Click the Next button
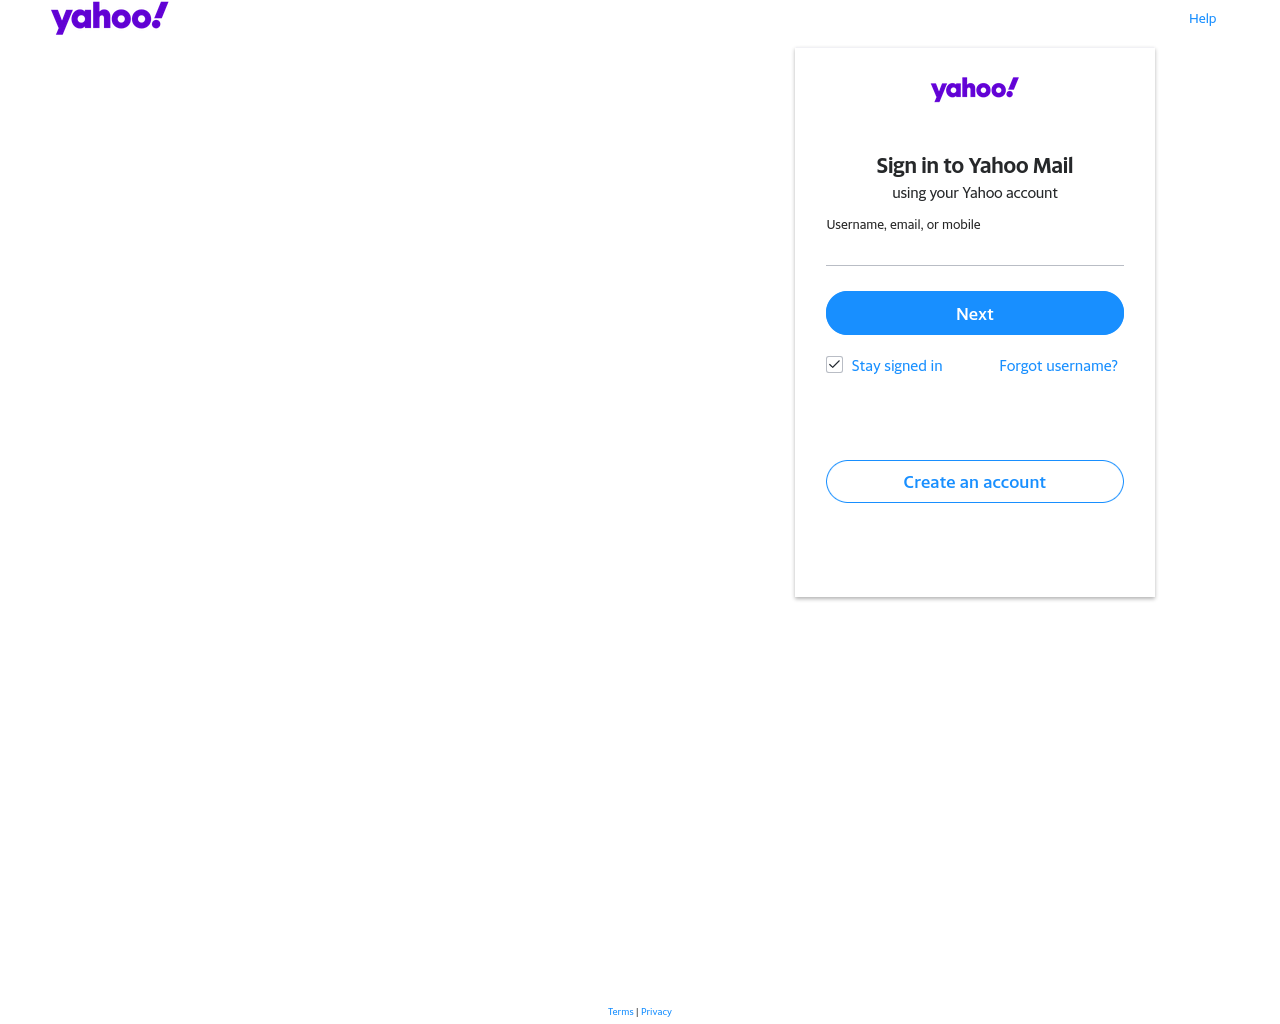Screen dimensions: 1280x1024 (975, 313)
